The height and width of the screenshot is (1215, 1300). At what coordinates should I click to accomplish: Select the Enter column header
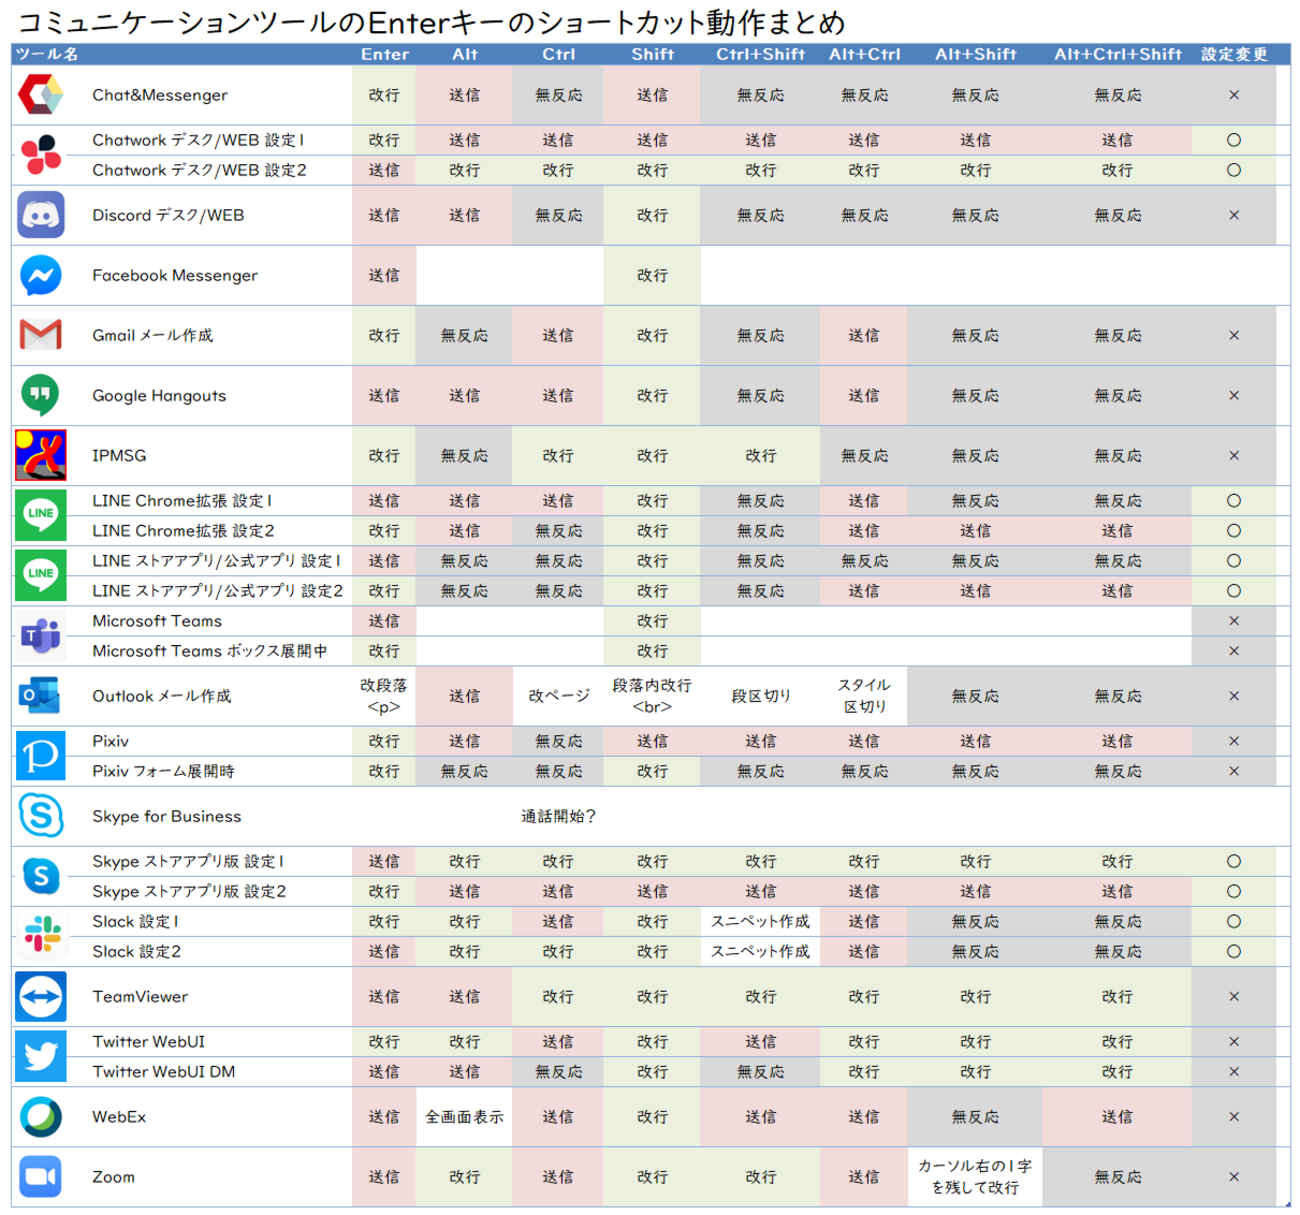point(384,54)
